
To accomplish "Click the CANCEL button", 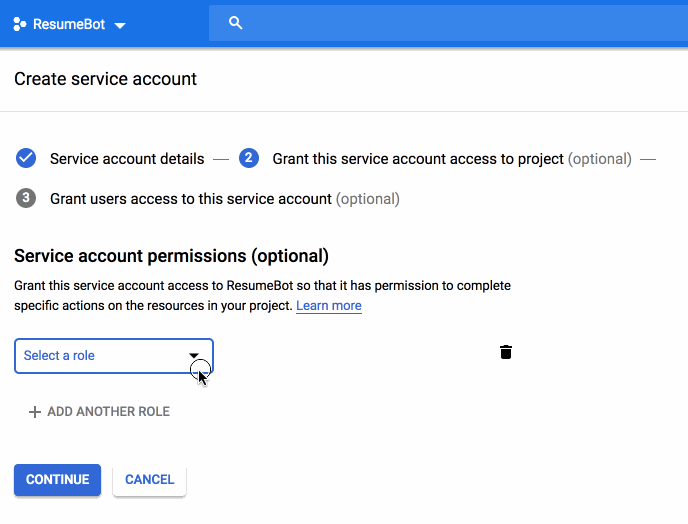I will 150,480.
